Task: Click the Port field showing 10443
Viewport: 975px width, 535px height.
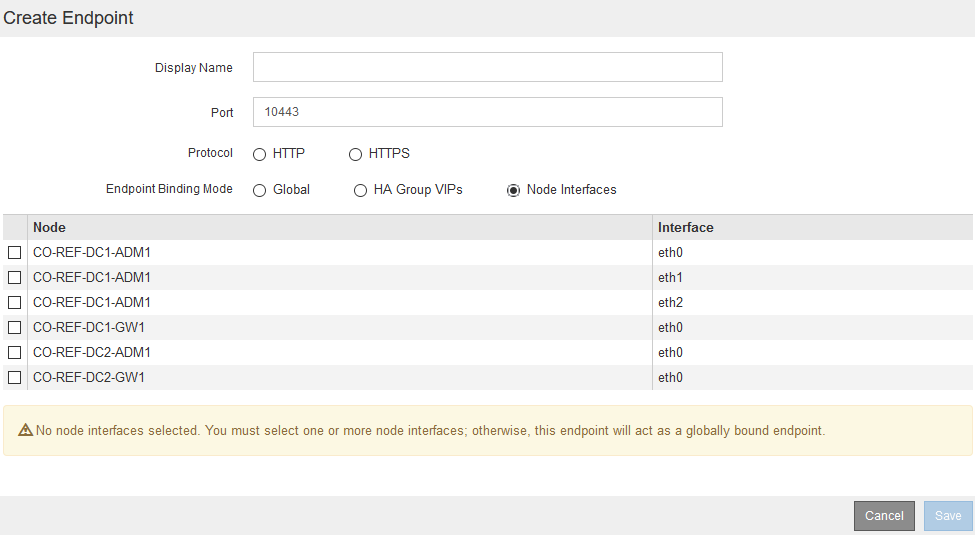Action: click(x=487, y=112)
